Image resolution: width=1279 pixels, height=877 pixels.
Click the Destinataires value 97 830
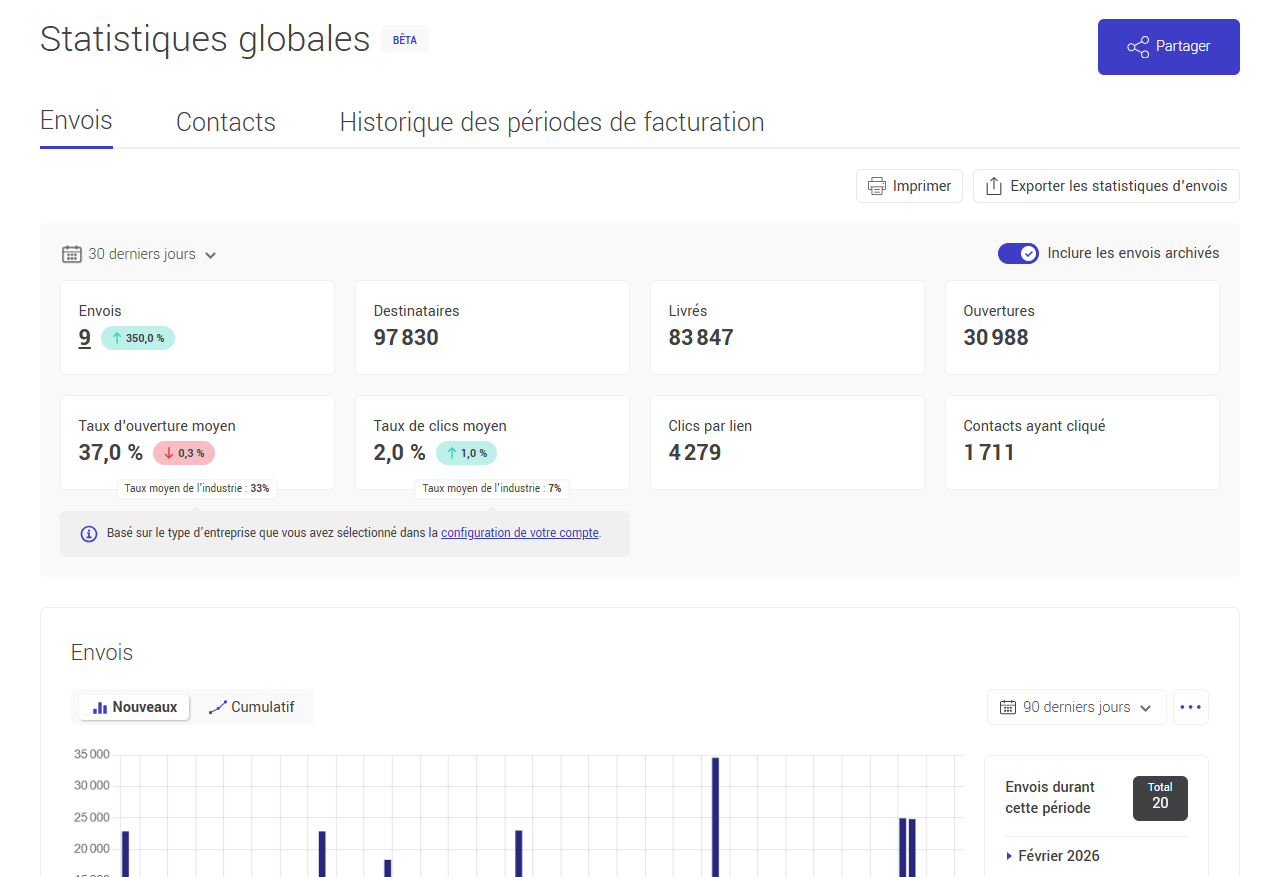[406, 338]
